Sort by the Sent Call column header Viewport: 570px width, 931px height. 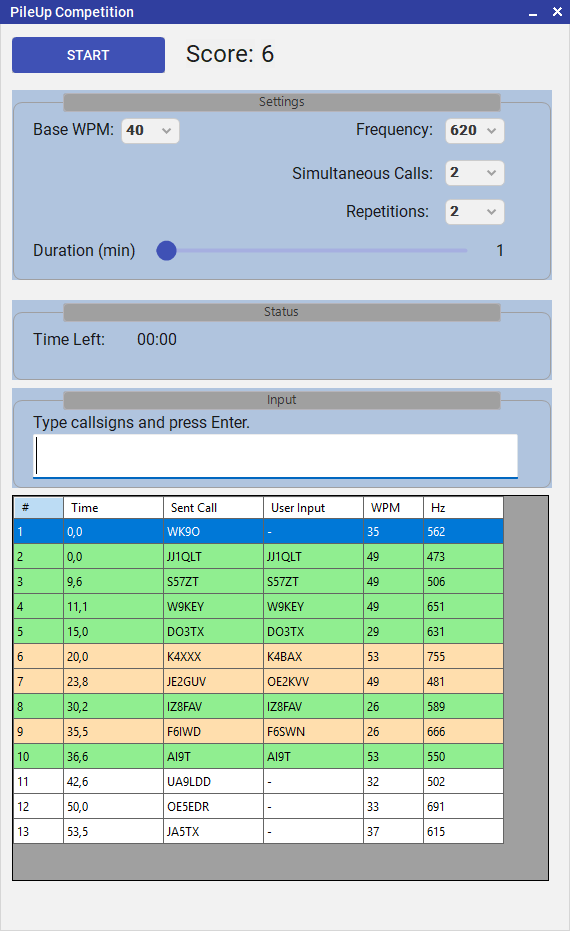[213, 508]
